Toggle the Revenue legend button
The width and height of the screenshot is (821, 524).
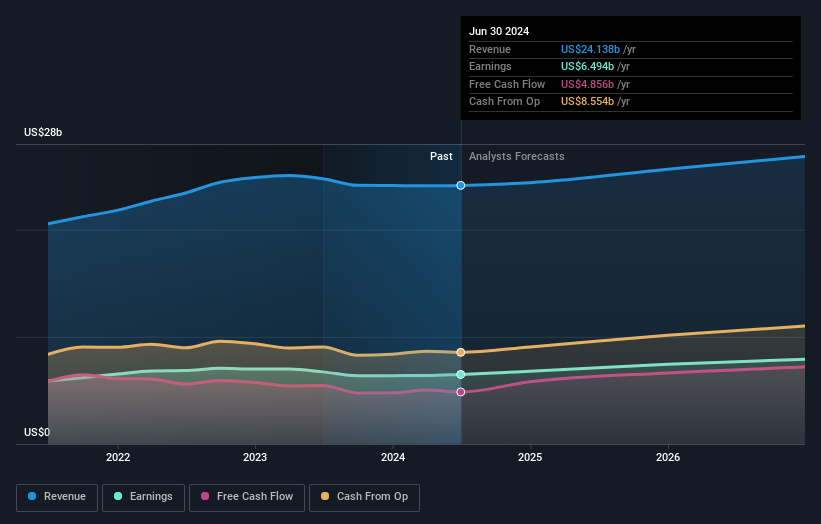click(57, 497)
